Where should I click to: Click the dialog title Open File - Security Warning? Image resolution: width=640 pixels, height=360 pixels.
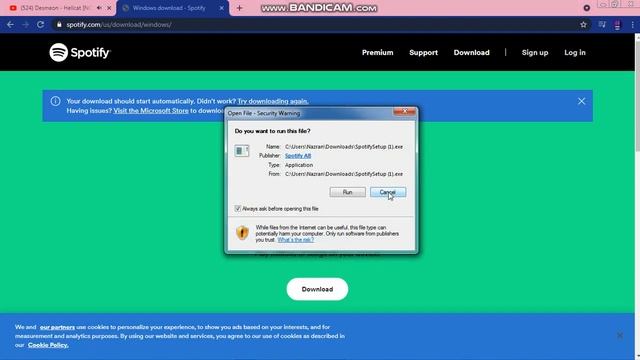point(264,113)
